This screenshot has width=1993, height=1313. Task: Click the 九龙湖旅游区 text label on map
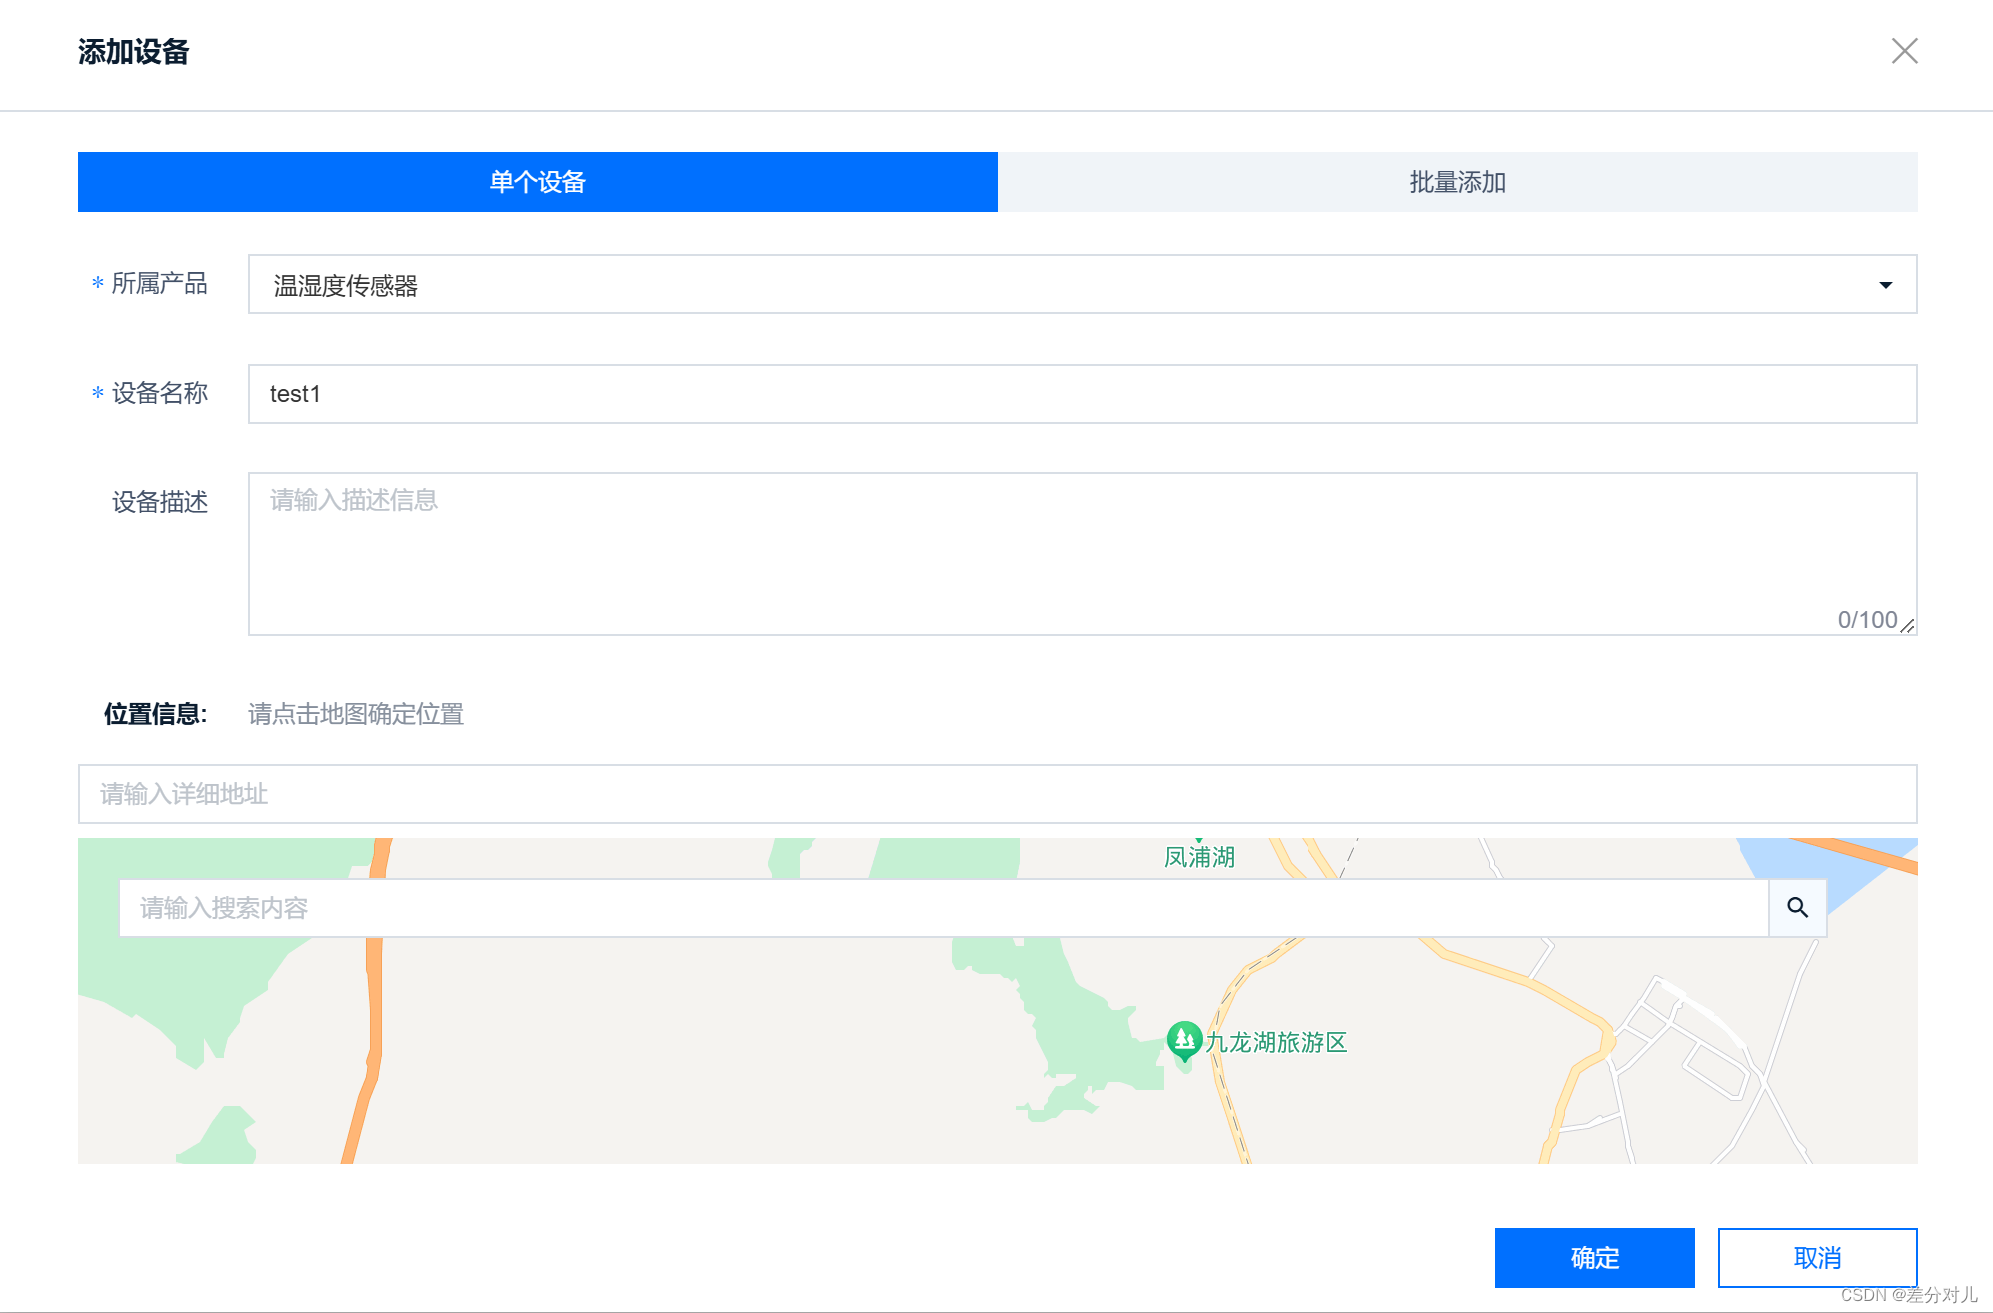pos(1276,1042)
